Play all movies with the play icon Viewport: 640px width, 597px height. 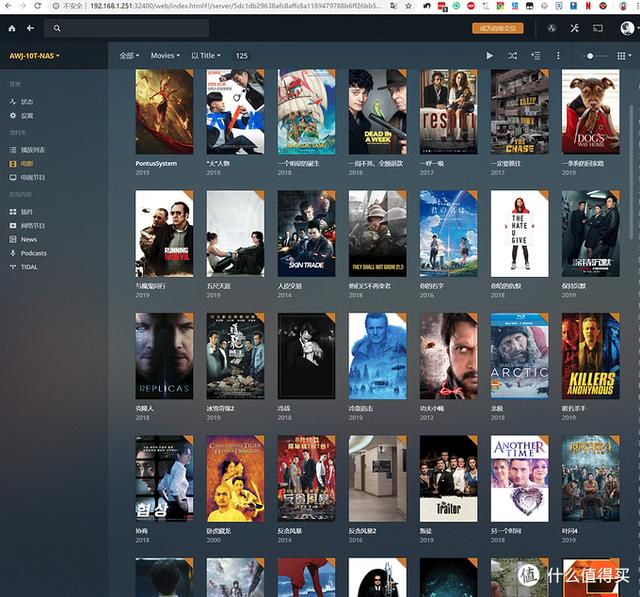tap(489, 56)
